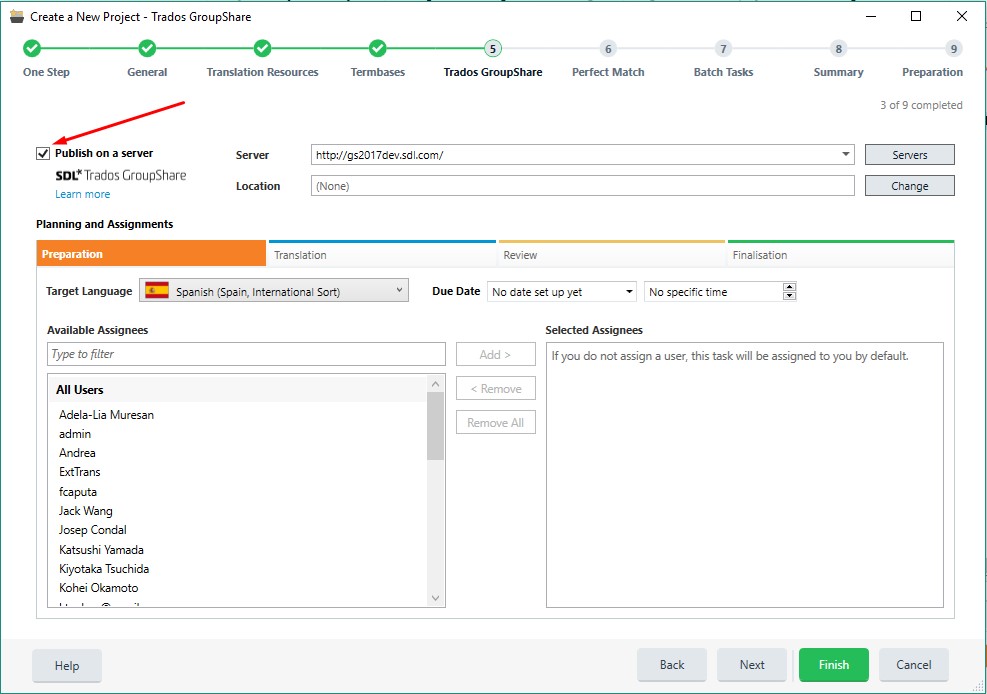
Task: Click the user list scroll down arrow
Action: pyautogui.click(x=435, y=598)
